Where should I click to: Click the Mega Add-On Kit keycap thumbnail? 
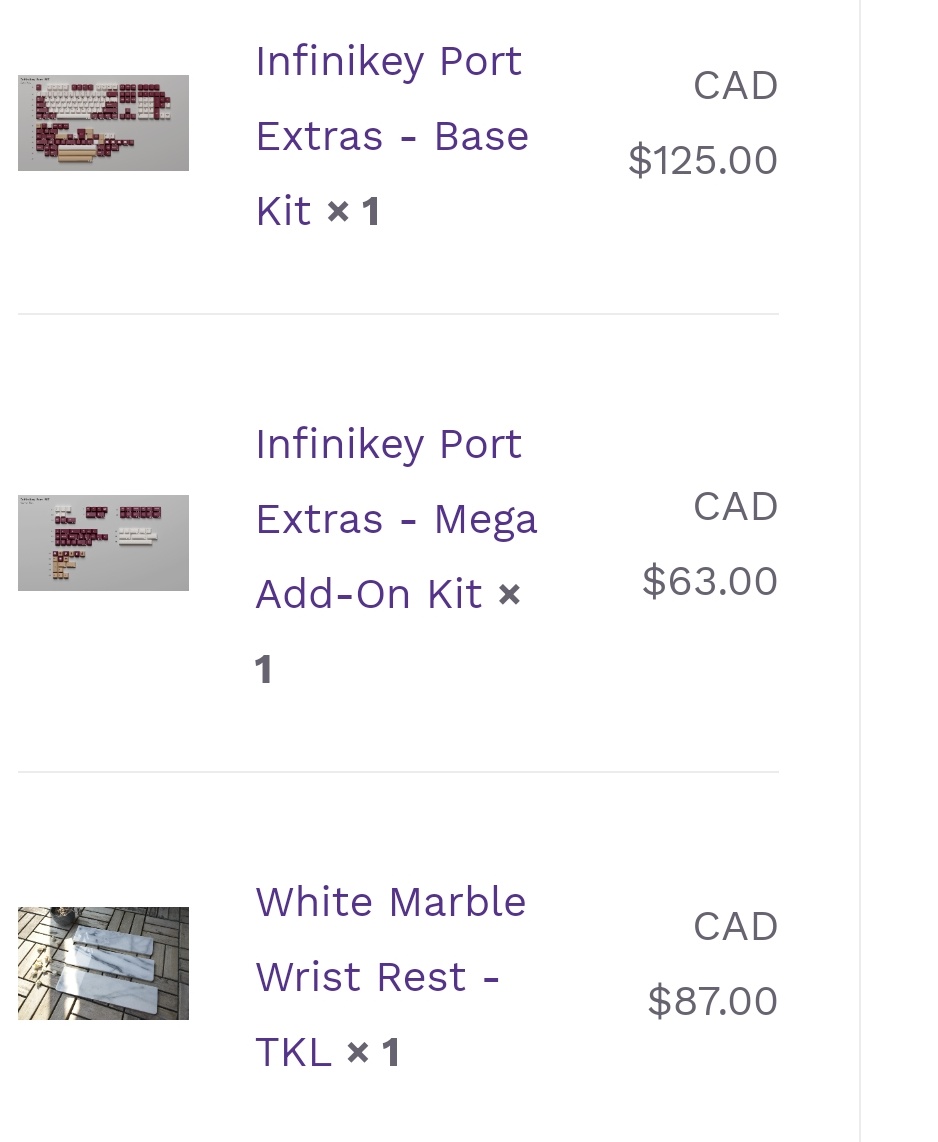point(103,543)
